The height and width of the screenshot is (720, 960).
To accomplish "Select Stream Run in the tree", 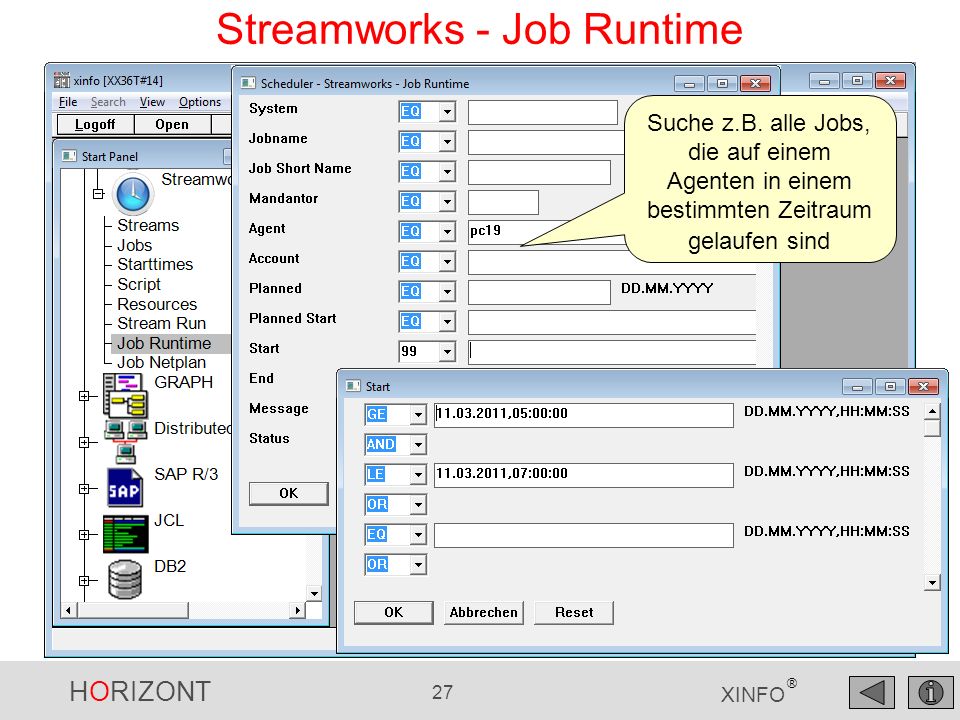I will click(x=162, y=323).
